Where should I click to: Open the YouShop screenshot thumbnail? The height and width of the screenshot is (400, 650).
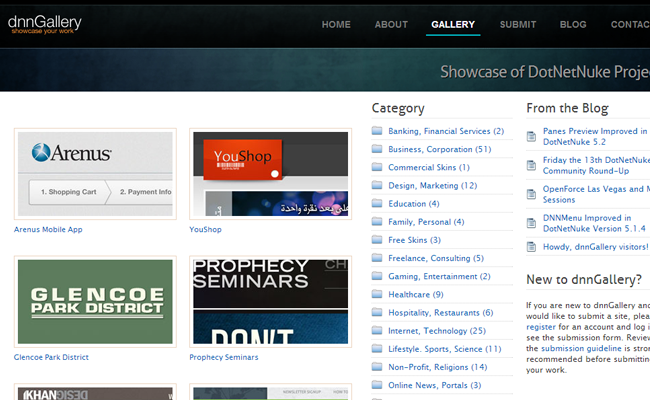(x=271, y=174)
